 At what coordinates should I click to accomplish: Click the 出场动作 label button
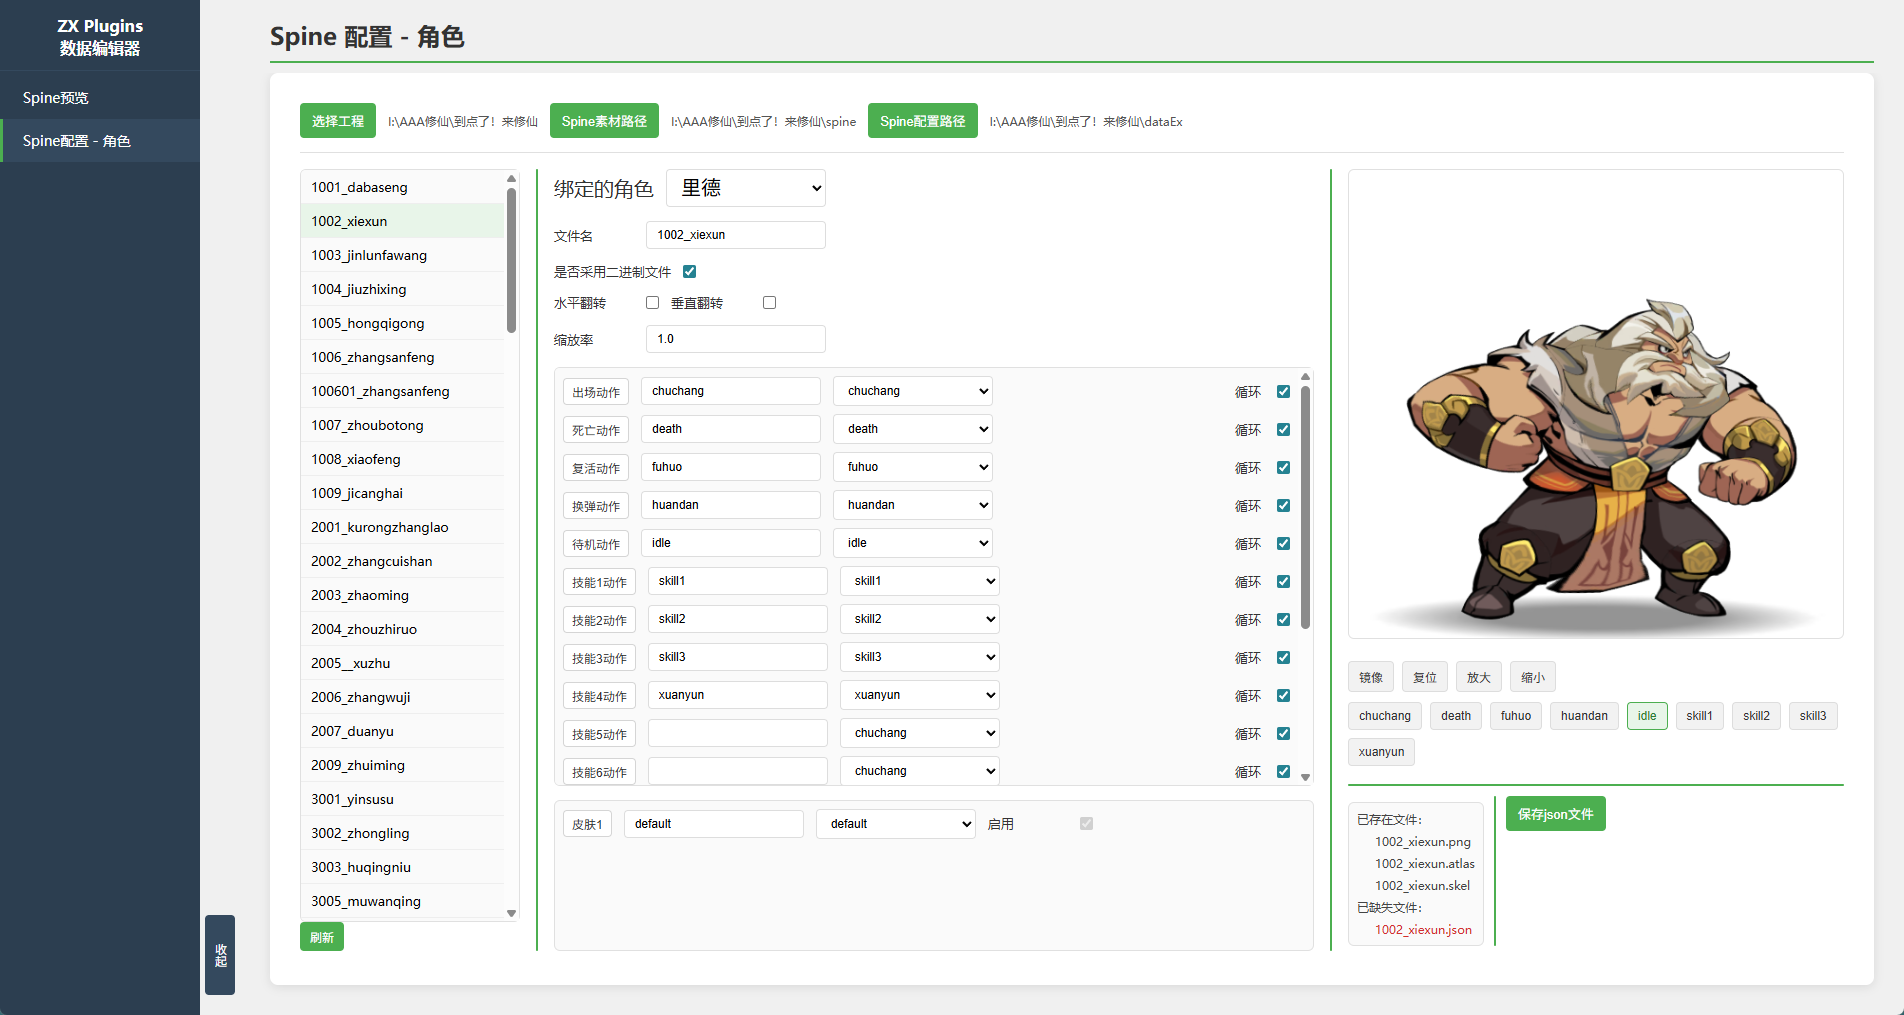(x=596, y=392)
